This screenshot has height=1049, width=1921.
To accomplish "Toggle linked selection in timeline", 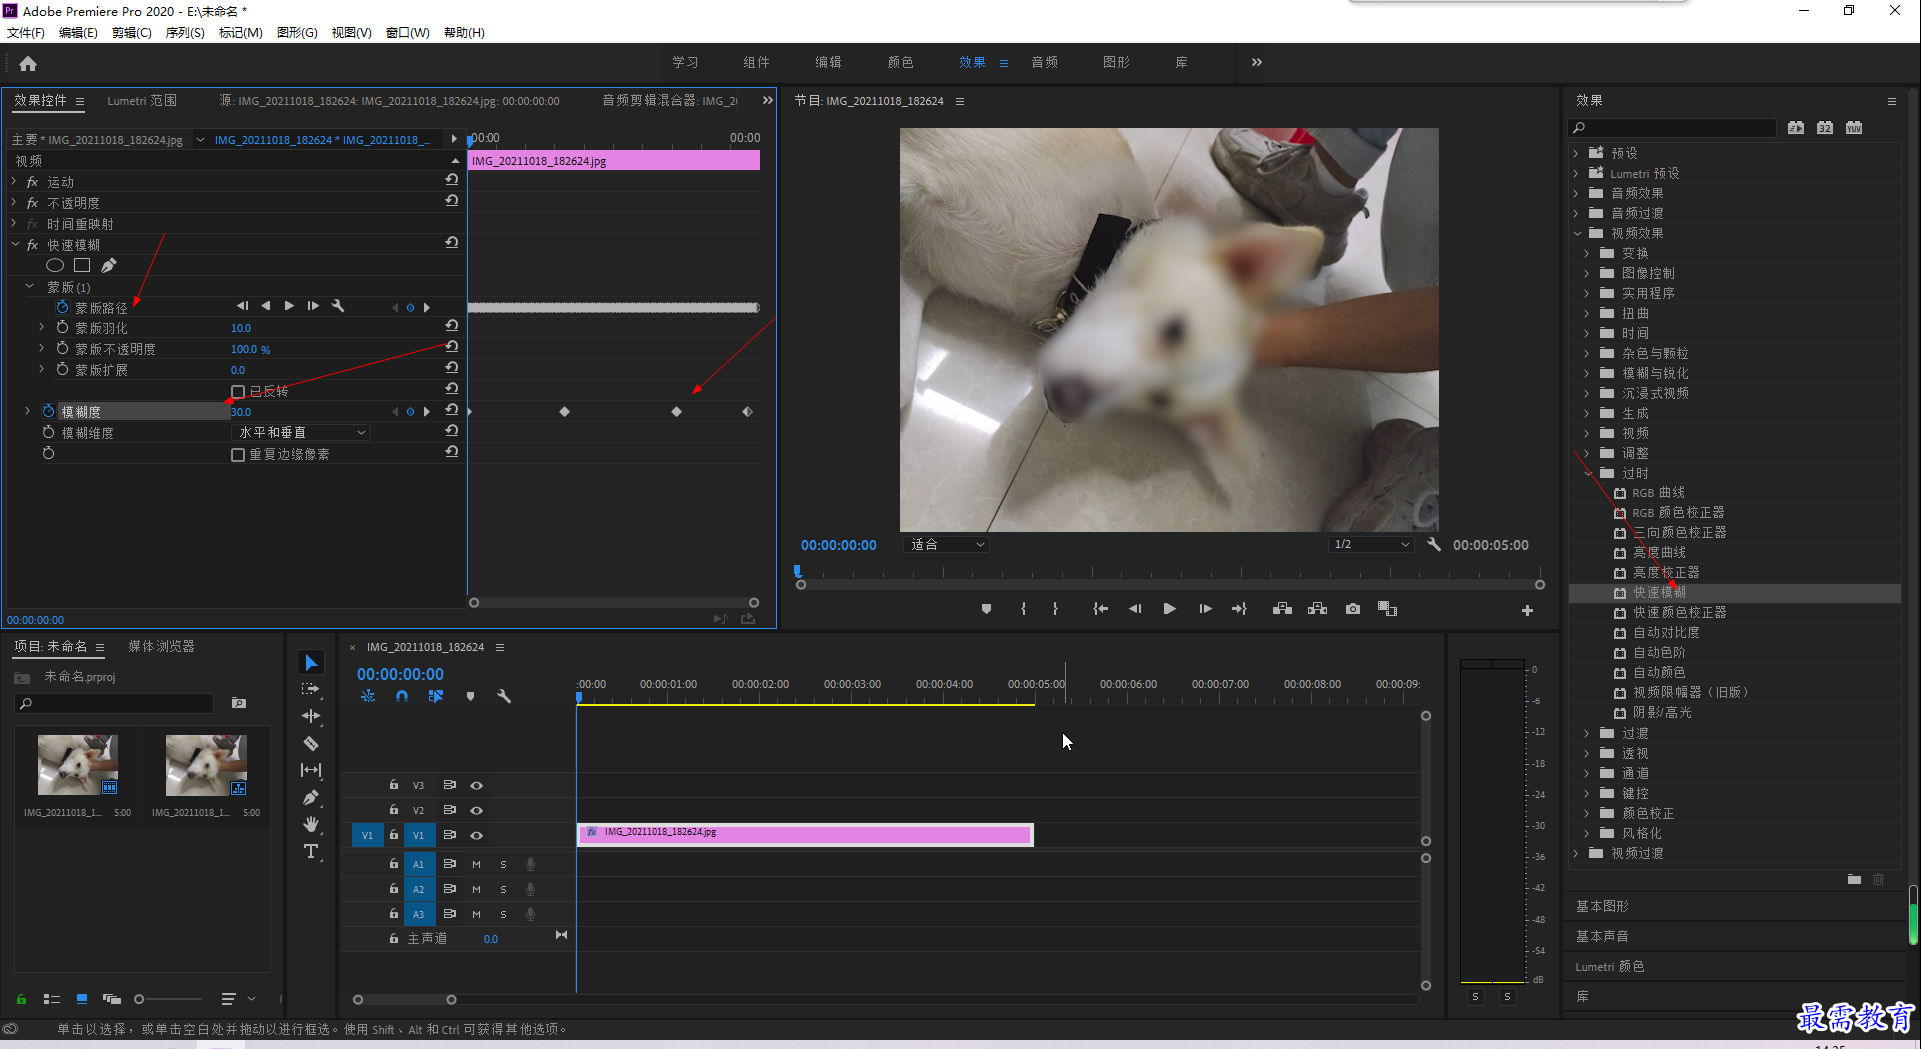I will click(436, 696).
